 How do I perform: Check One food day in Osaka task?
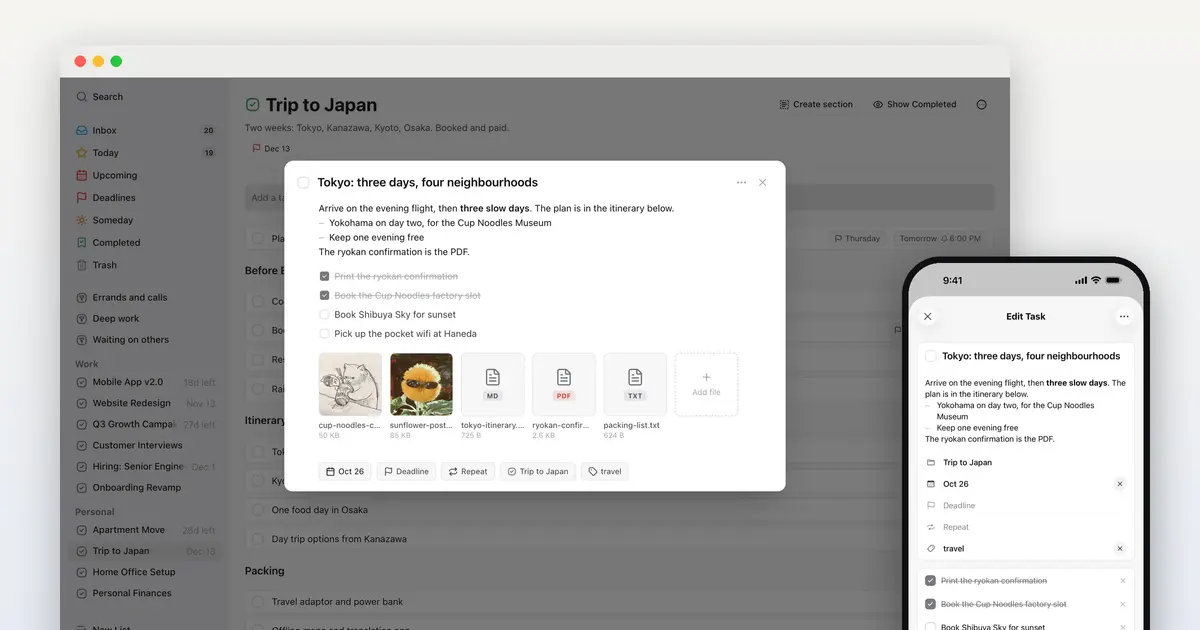[x=258, y=510]
